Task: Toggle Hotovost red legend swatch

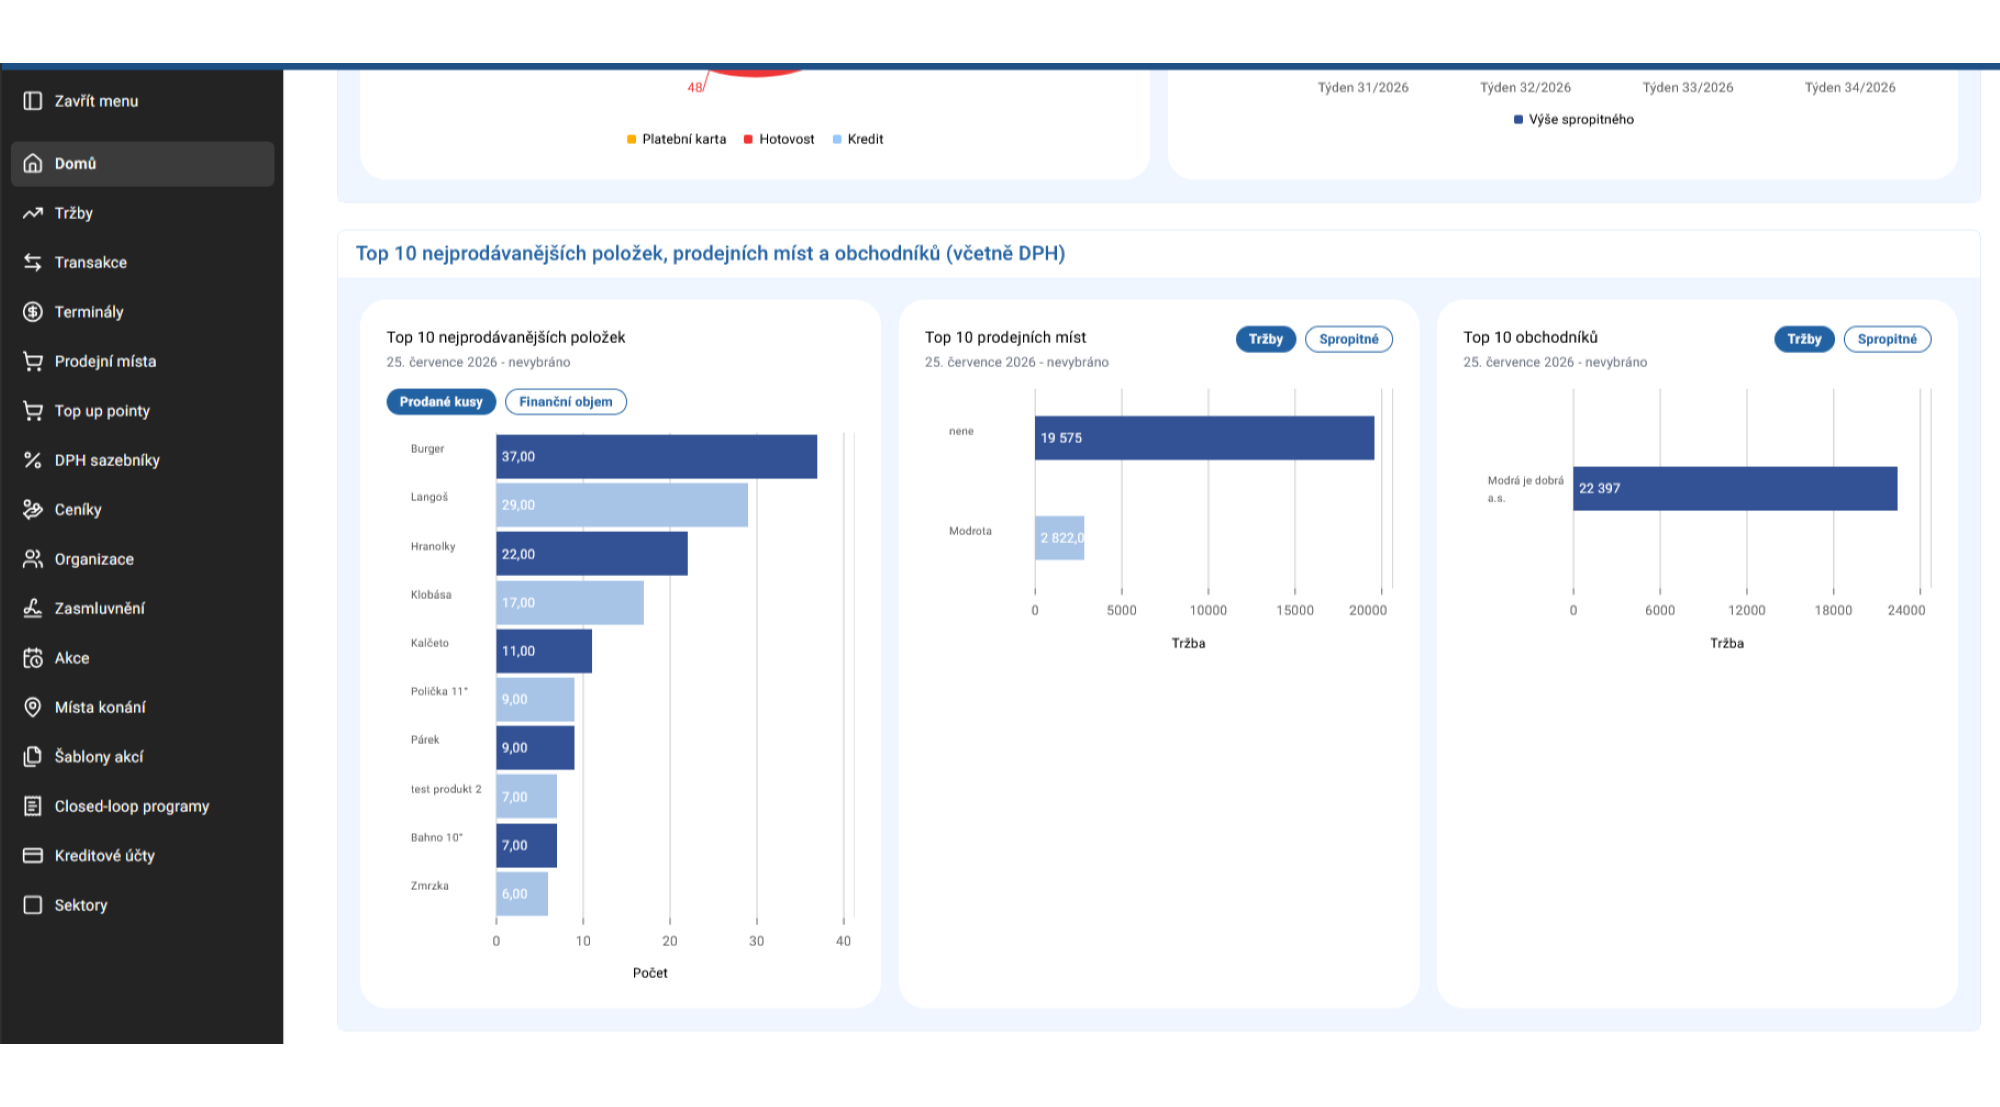Action: (x=748, y=139)
